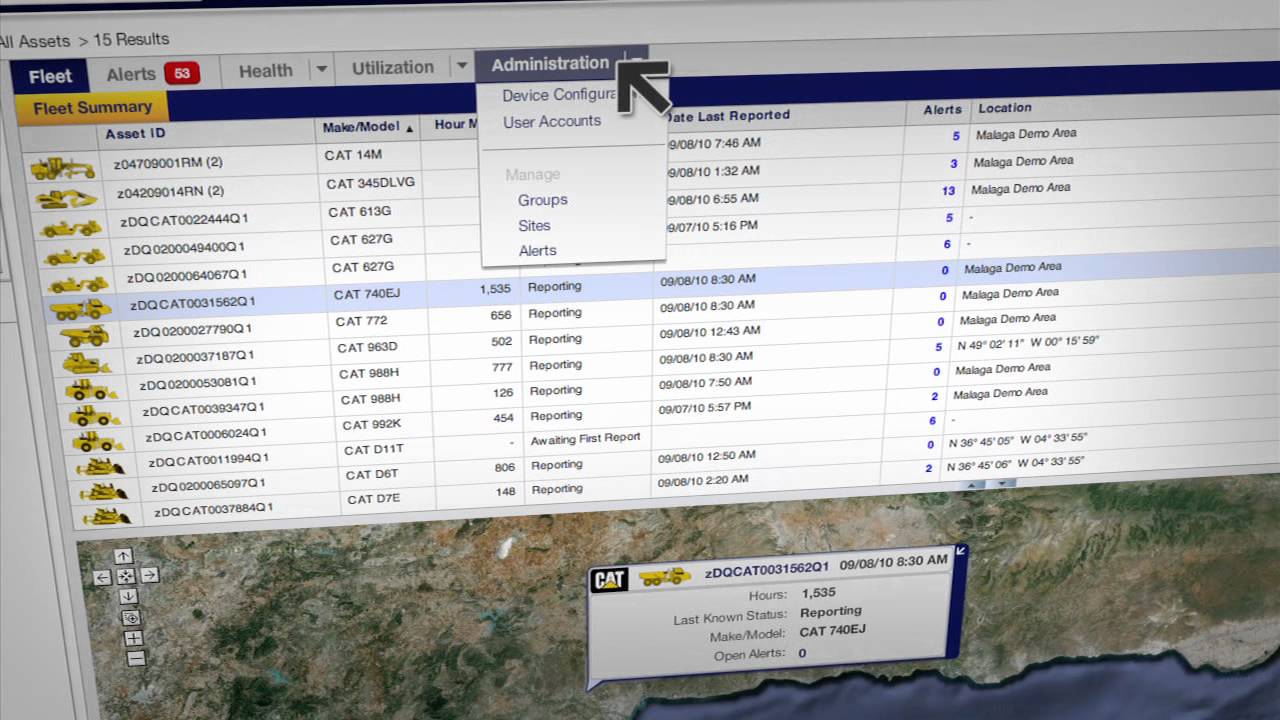
Task: Open alert count 13 for z04209014RN
Action: coord(949,190)
